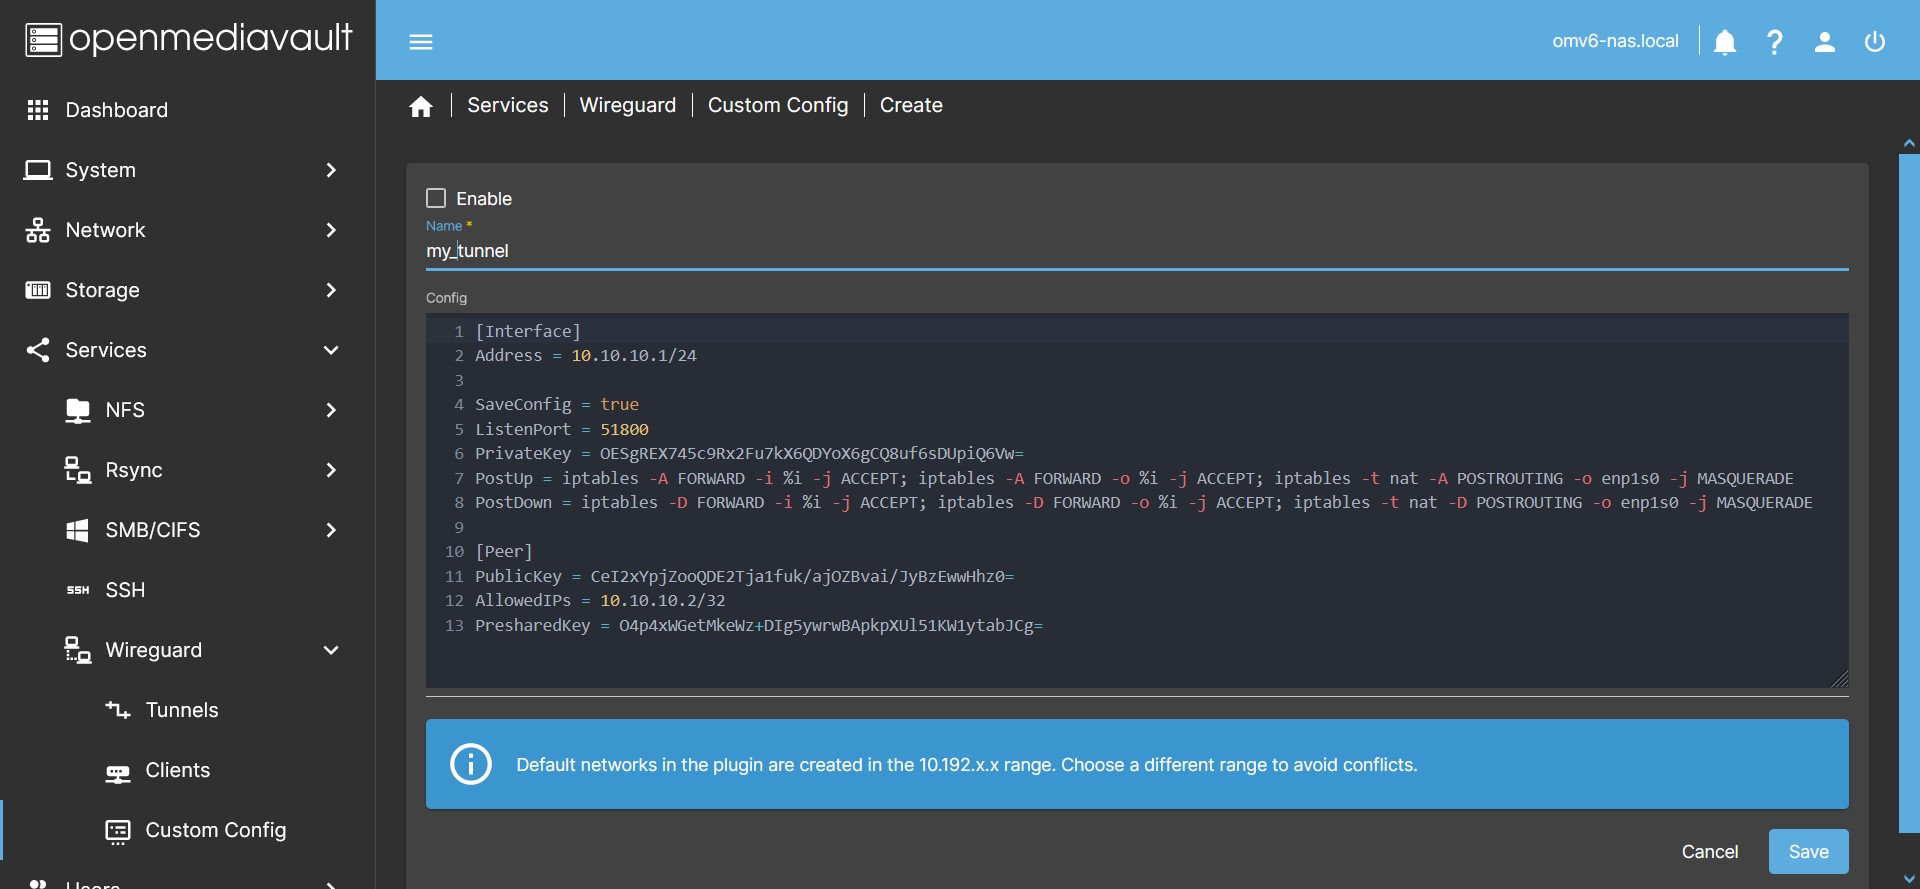Tick the Enable checkbox
Viewport: 1920px width, 889px height.
(x=436, y=198)
